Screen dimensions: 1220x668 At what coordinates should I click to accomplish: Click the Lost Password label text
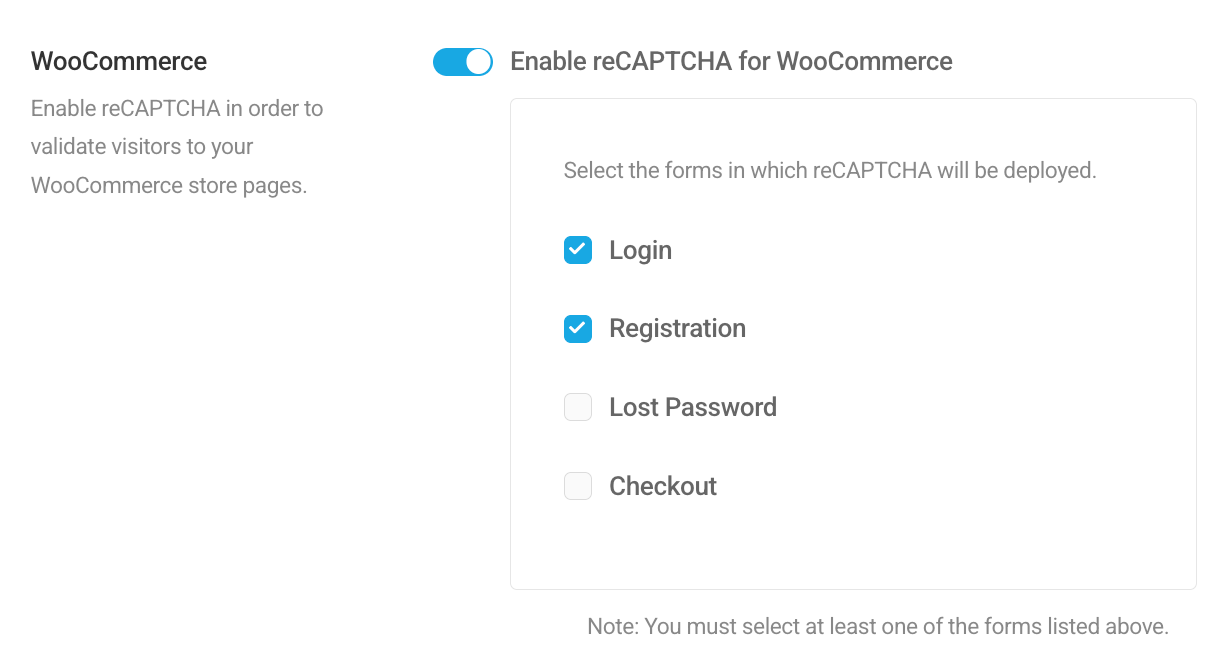click(692, 407)
